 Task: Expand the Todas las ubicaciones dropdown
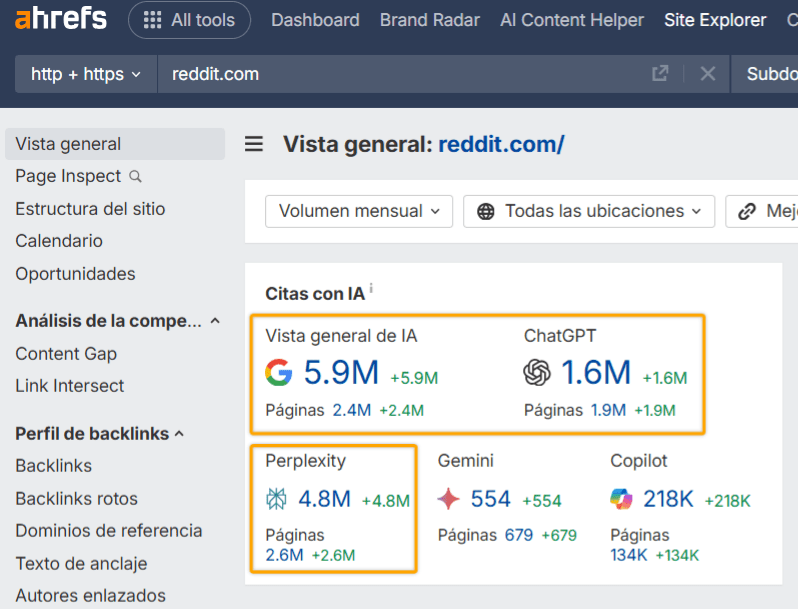589,211
